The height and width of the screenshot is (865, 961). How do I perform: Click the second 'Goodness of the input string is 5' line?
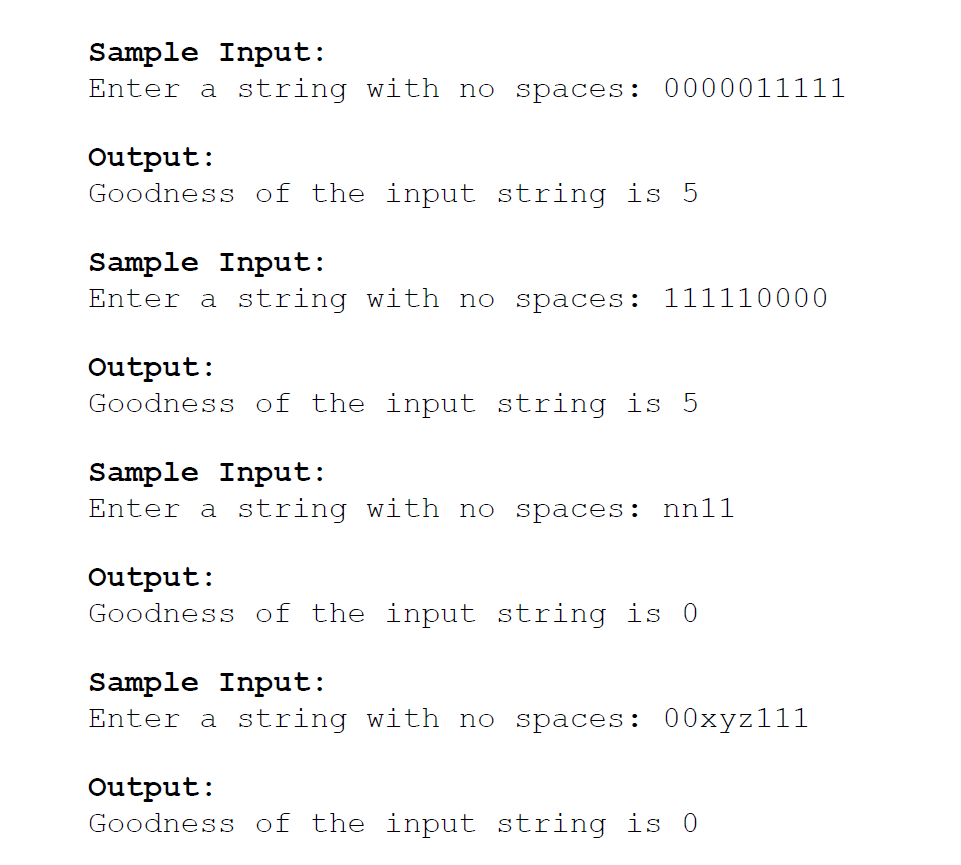point(393,404)
